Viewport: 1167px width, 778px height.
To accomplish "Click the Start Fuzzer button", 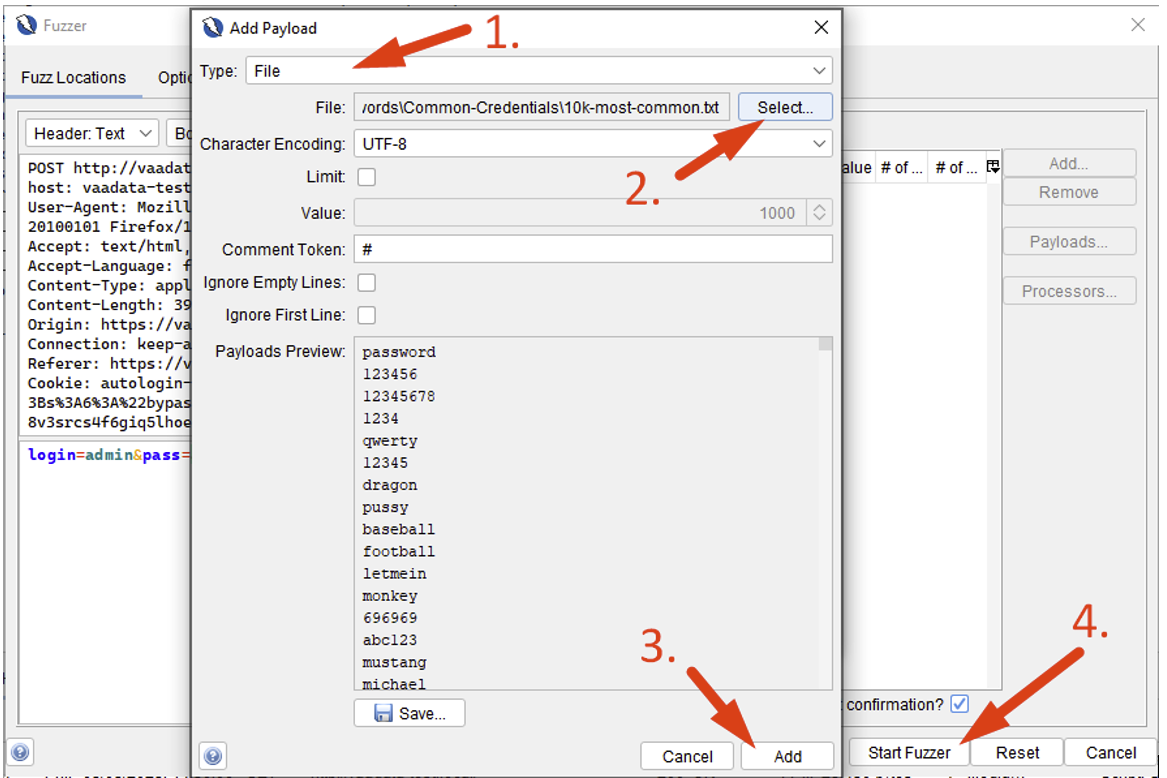I will coord(908,753).
